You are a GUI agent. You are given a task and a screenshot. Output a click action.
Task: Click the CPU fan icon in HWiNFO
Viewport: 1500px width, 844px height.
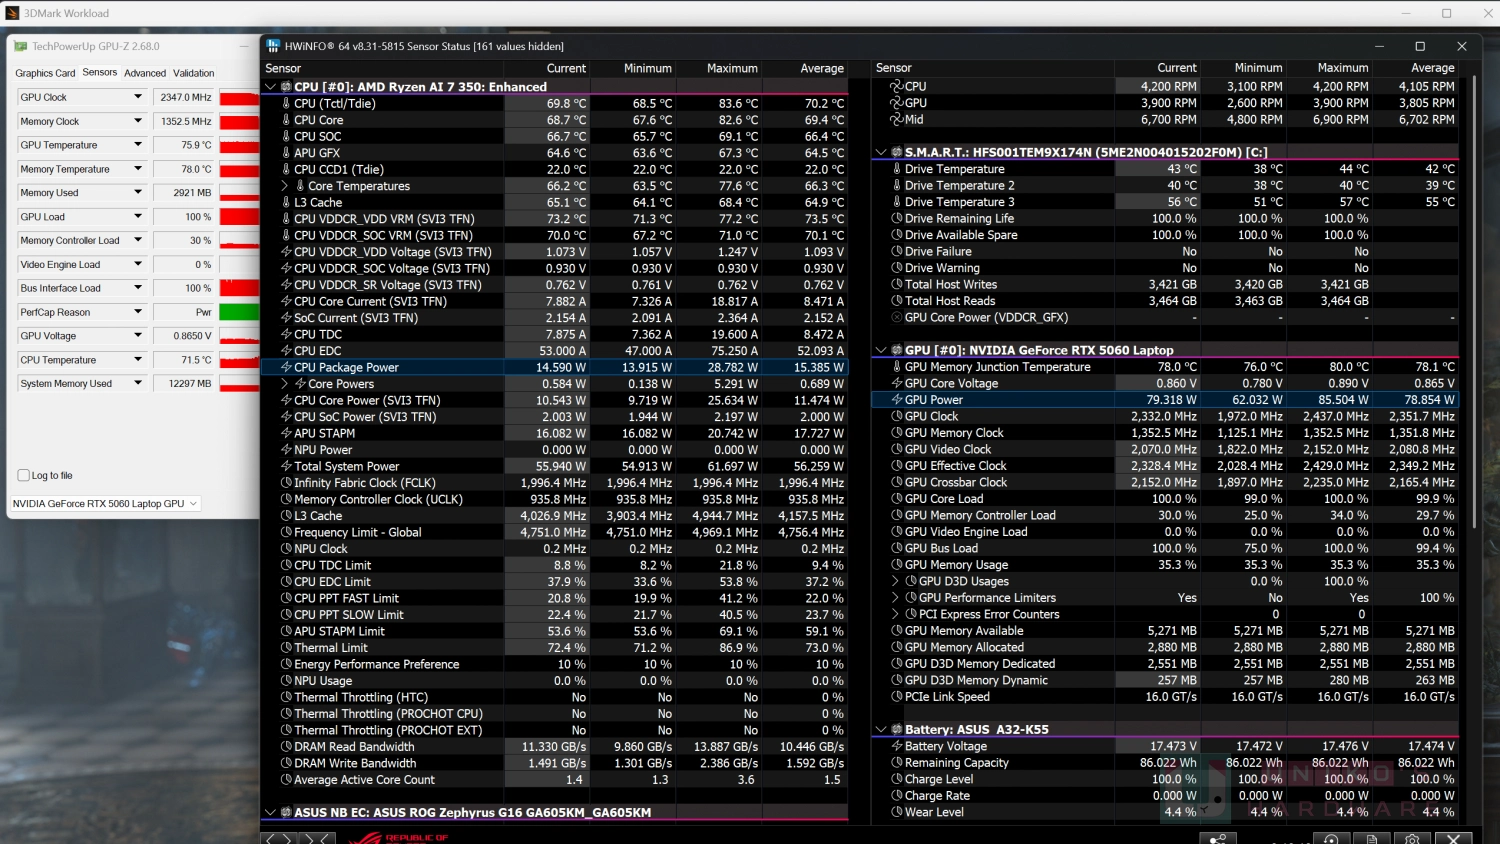(x=896, y=86)
